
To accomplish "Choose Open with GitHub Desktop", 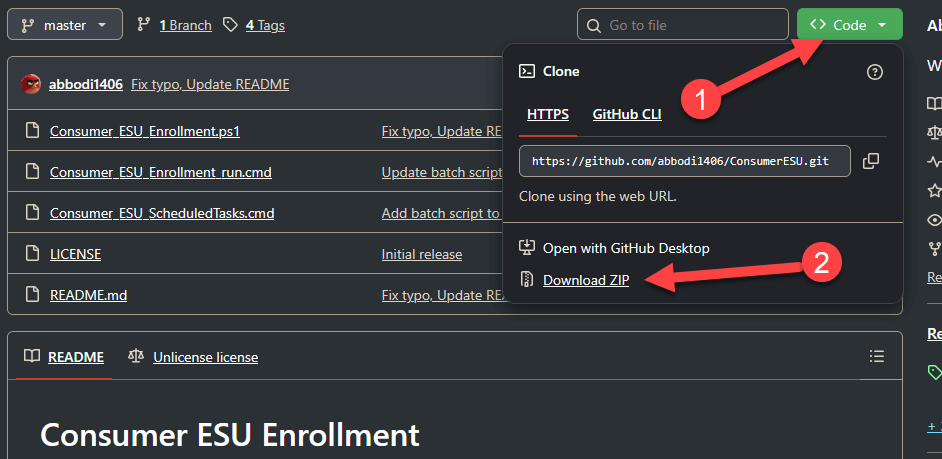I will point(626,247).
